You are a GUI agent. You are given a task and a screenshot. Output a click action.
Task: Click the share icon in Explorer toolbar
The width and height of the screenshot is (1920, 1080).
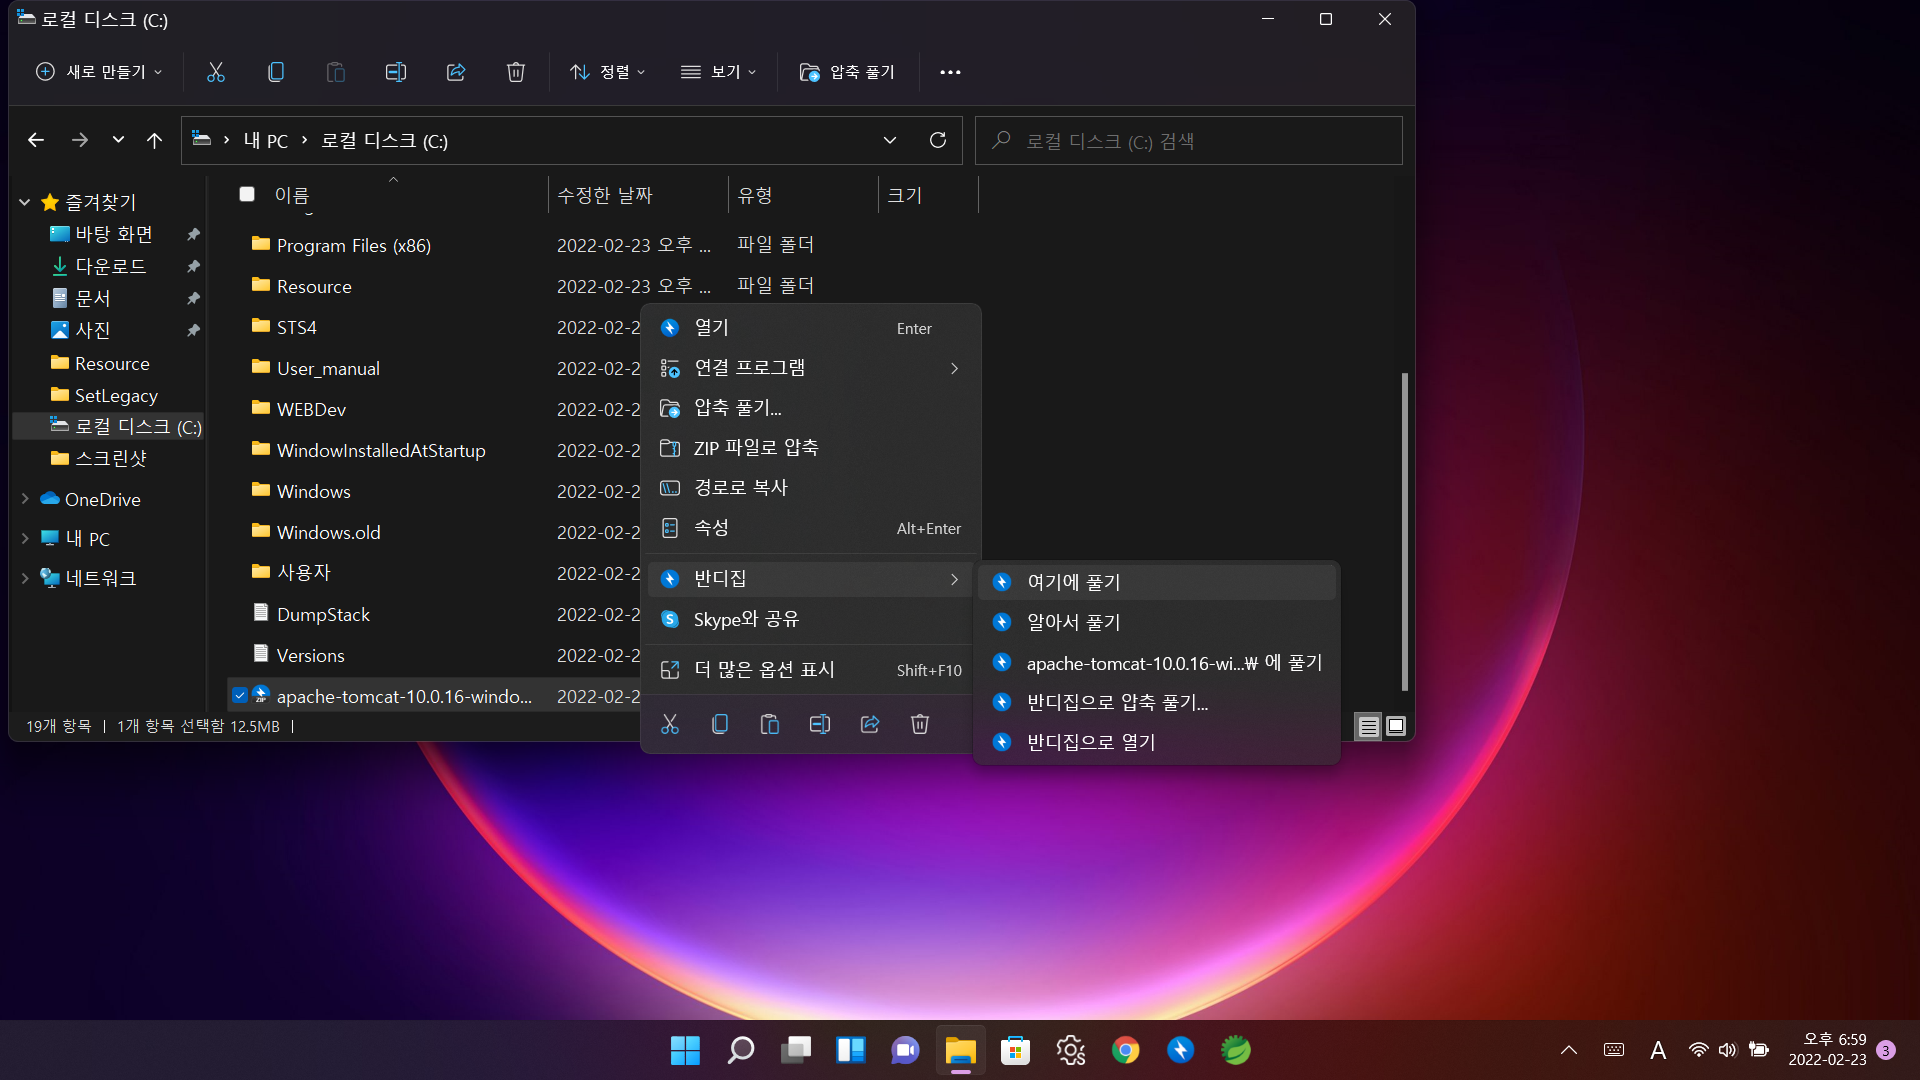(456, 72)
